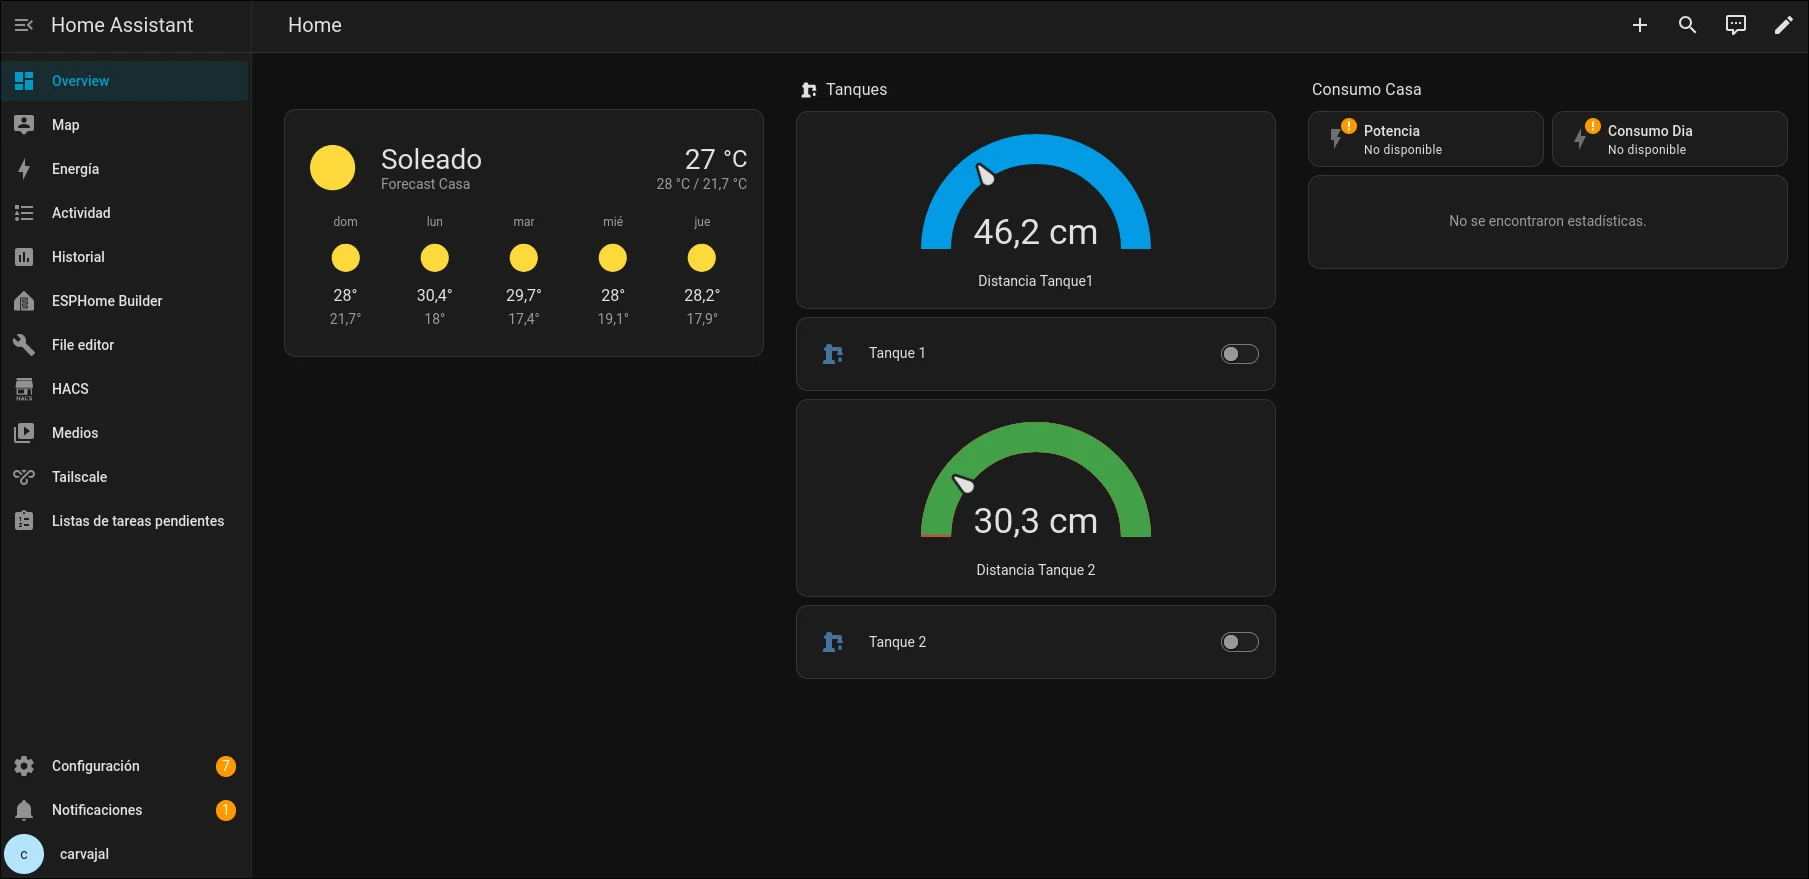
Task: Click the Configuración badge showing 7
Action: coord(226,766)
